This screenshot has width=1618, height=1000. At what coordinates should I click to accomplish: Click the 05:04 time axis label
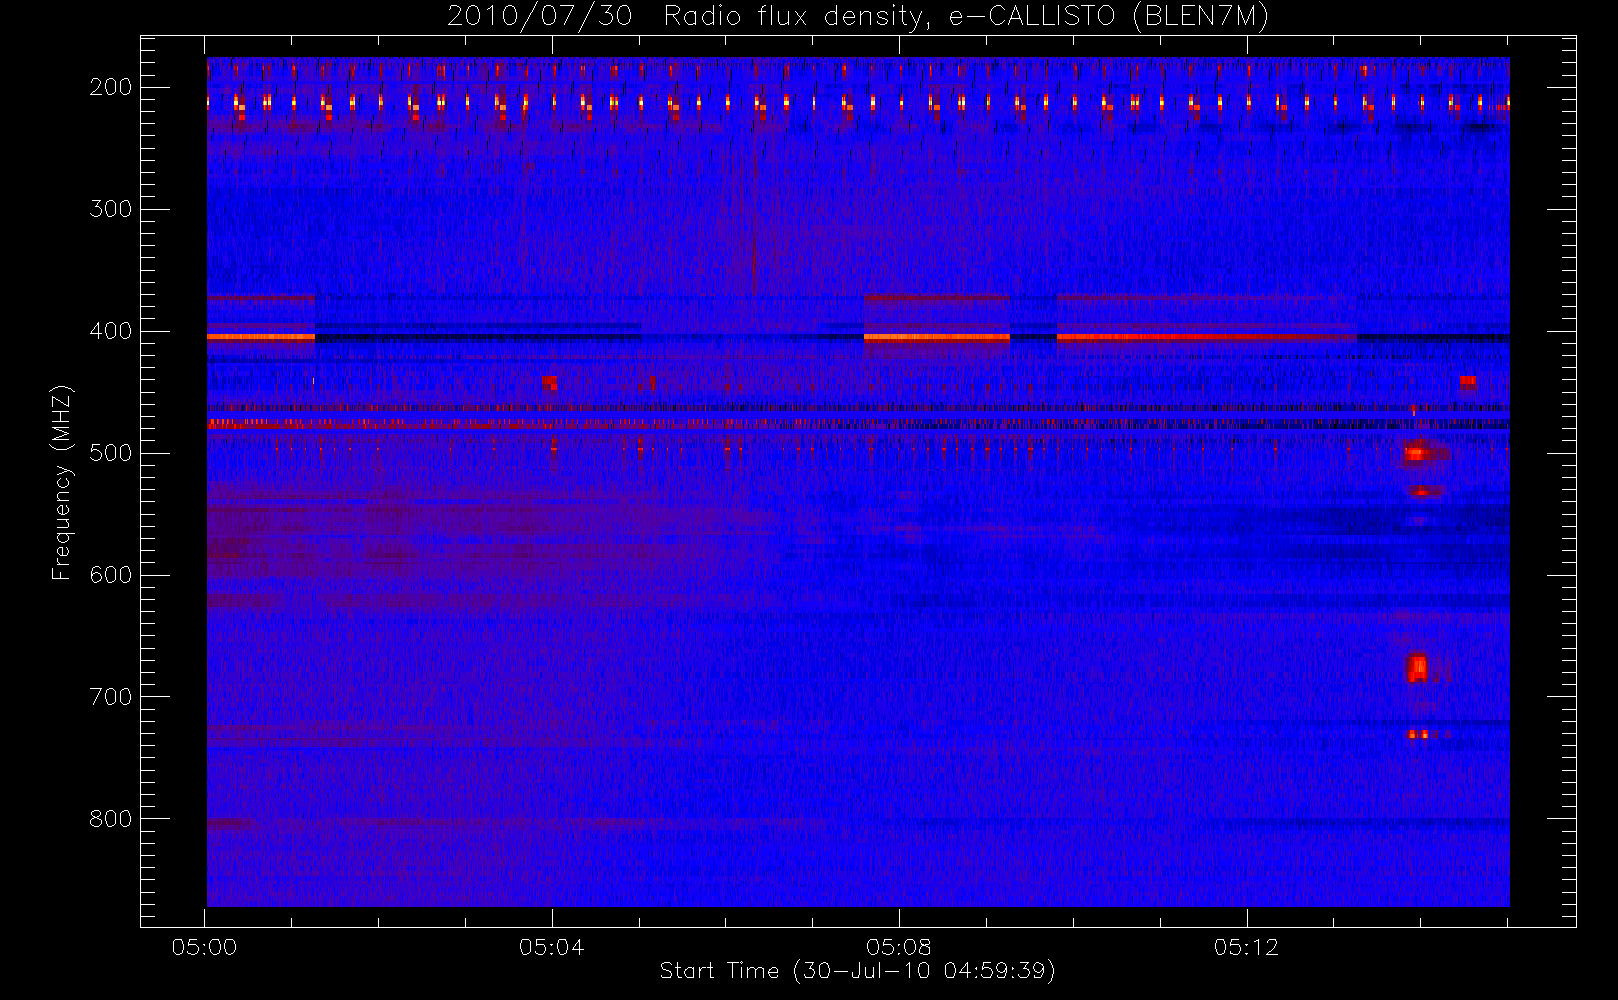[x=551, y=947]
